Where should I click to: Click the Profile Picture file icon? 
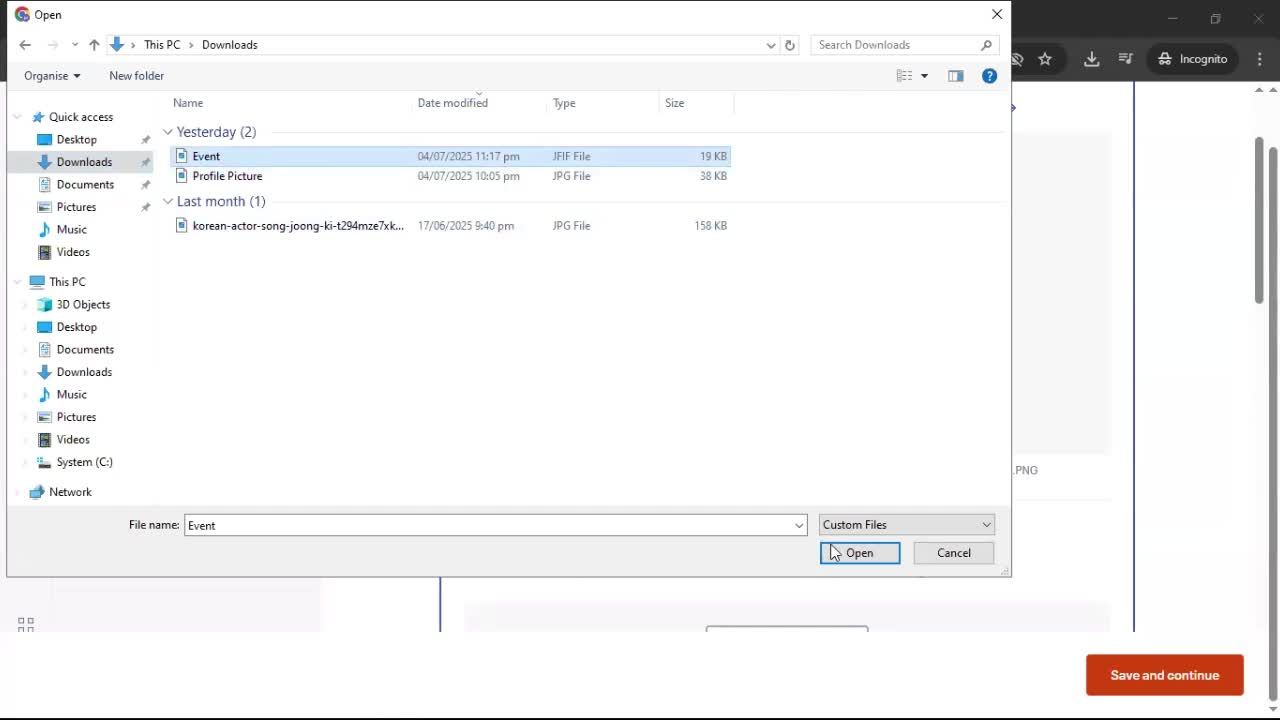[x=182, y=176]
